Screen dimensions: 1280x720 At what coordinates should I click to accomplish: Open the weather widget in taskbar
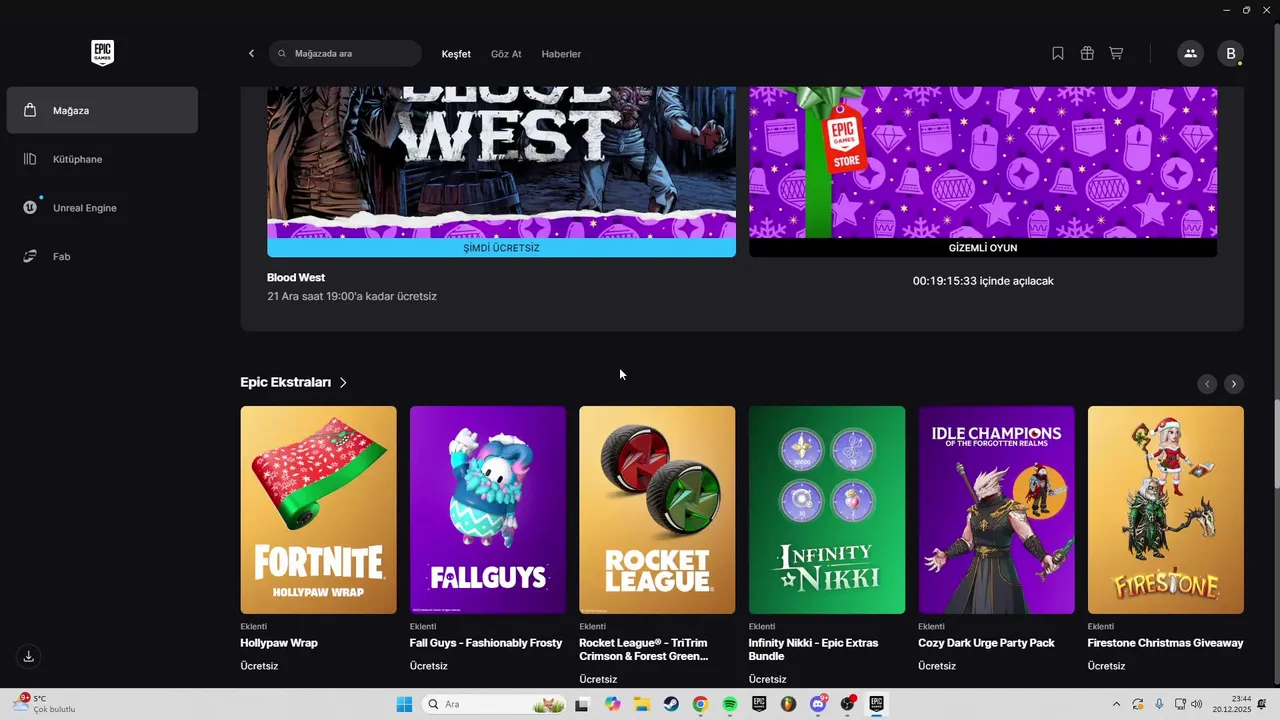click(x=46, y=704)
